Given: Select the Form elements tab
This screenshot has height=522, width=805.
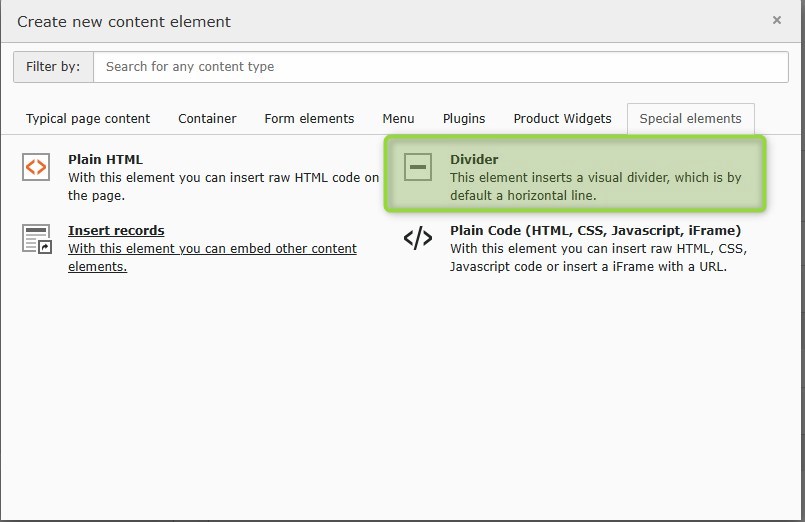Looking at the screenshot, I should click(309, 118).
